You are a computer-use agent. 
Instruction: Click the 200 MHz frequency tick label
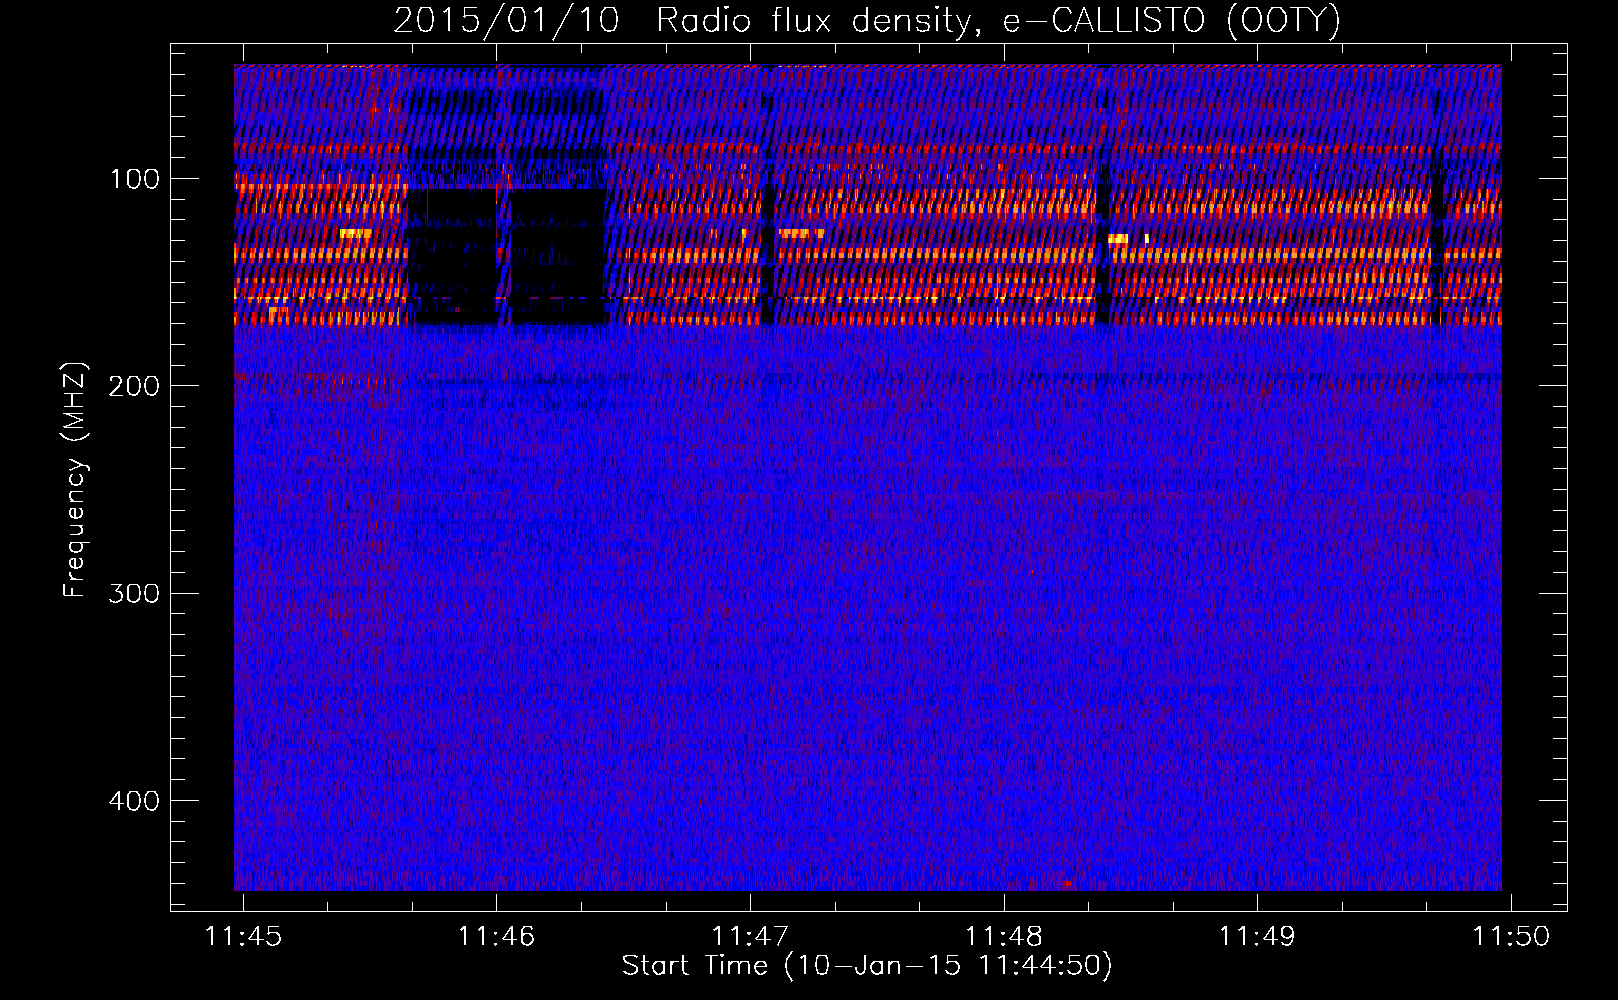point(135,386)
